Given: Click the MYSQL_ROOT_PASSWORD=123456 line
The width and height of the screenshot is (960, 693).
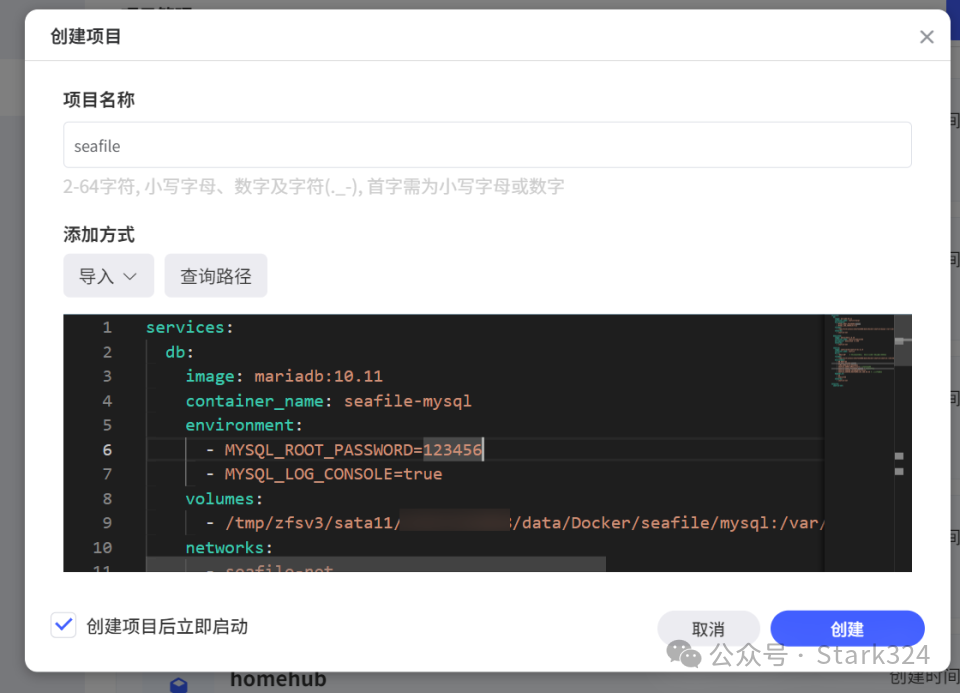Looking at the screenshot, I should click(344, 450).
